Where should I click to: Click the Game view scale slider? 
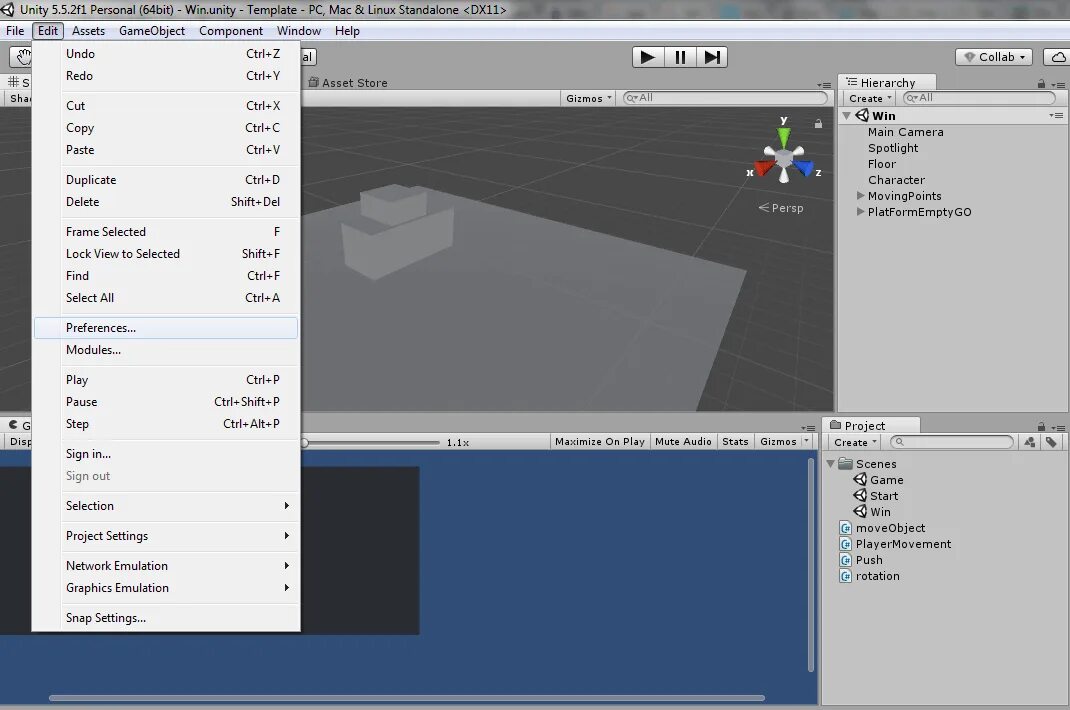(x=372, y=442)
